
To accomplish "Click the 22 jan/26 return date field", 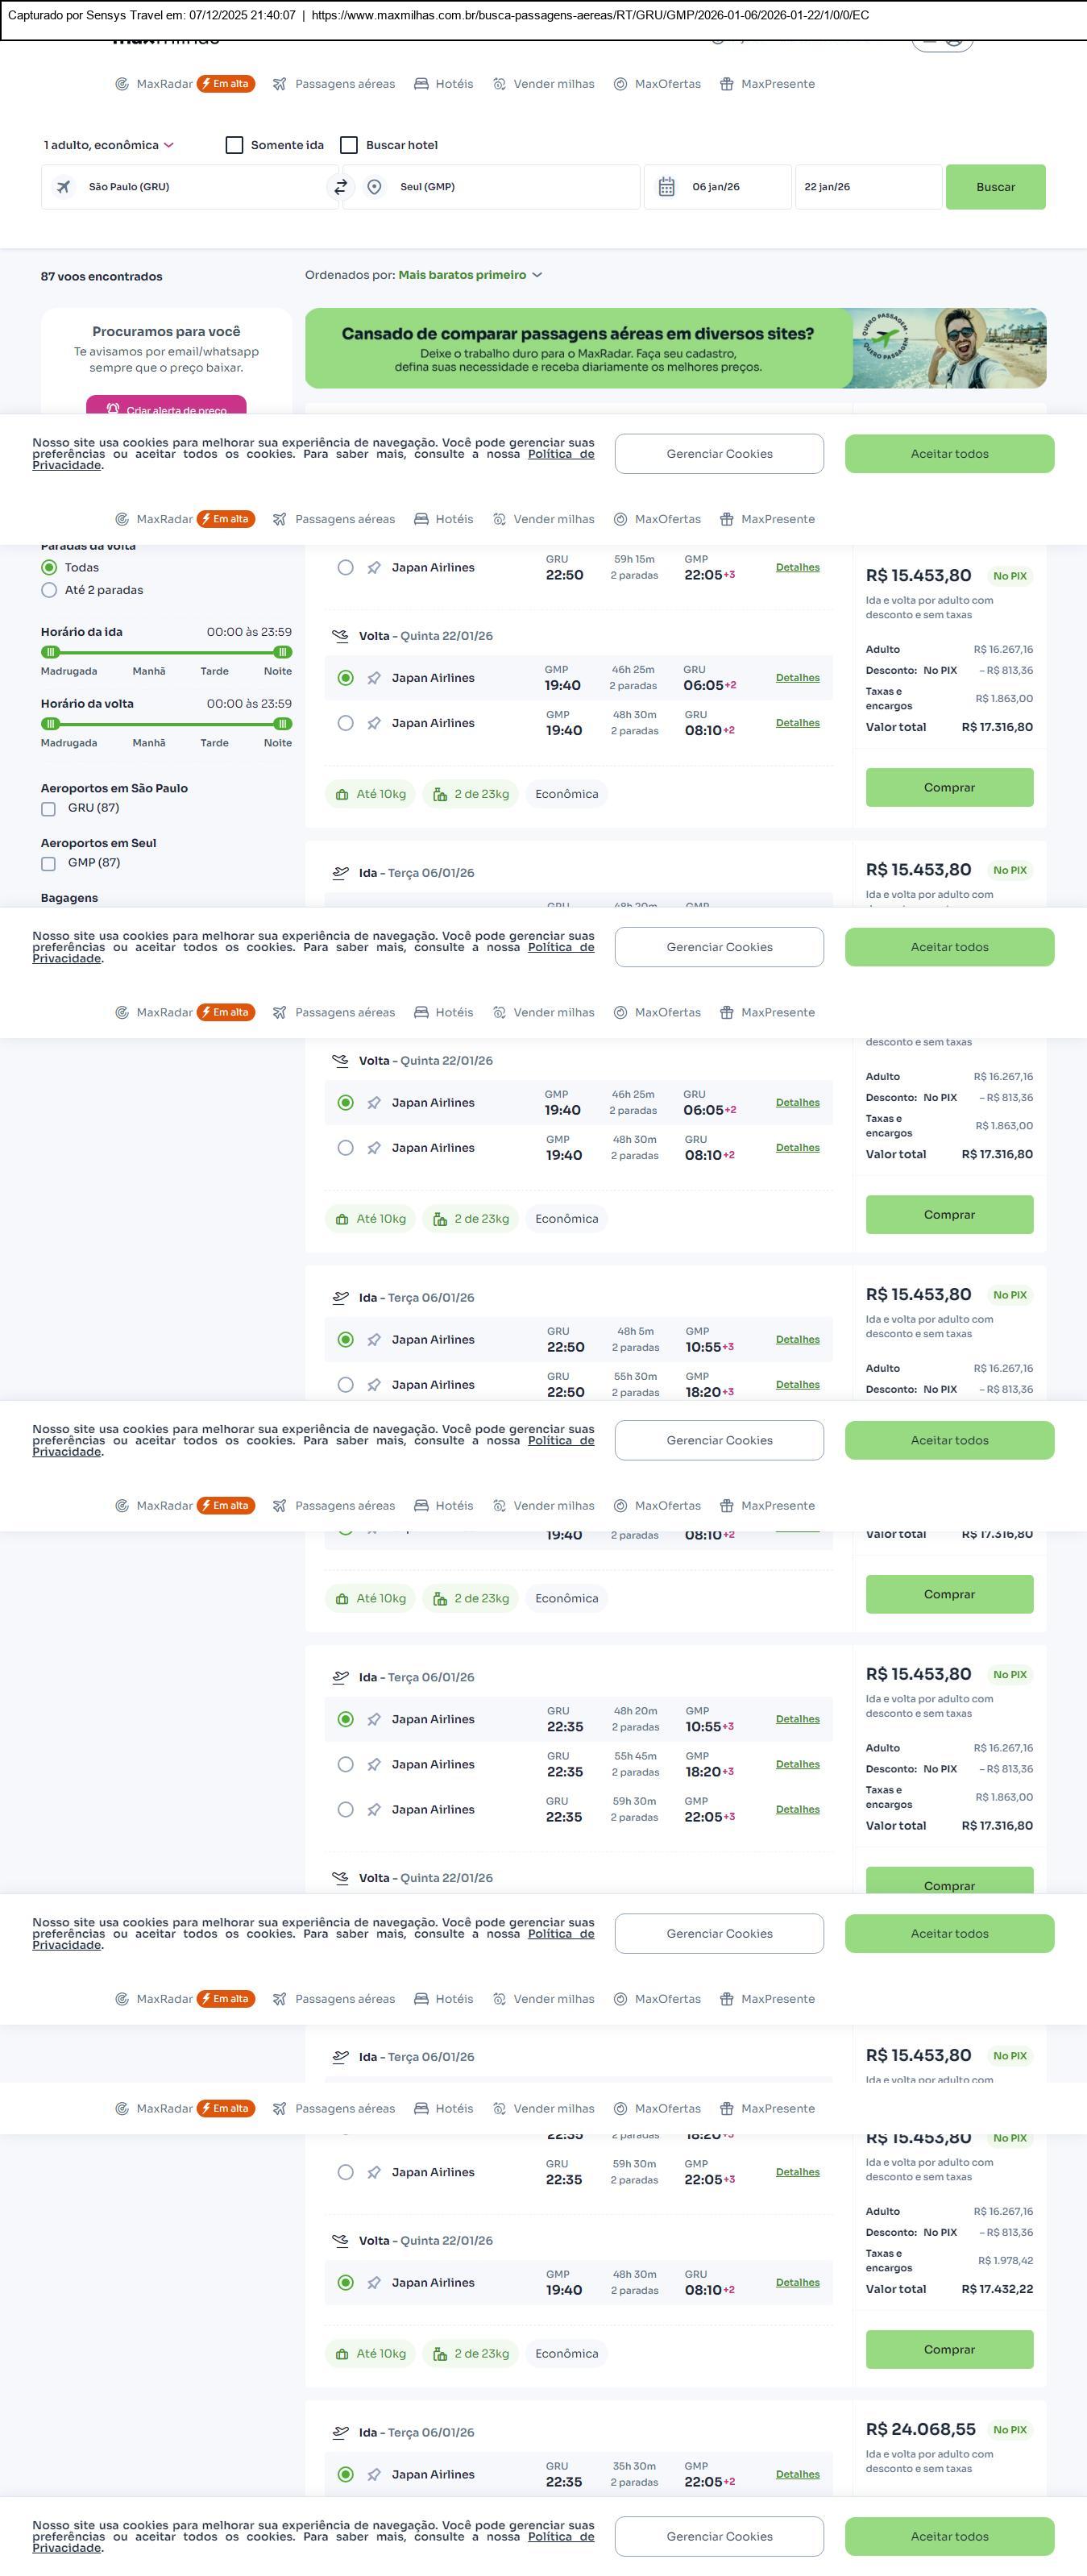I will coord(867,187).
